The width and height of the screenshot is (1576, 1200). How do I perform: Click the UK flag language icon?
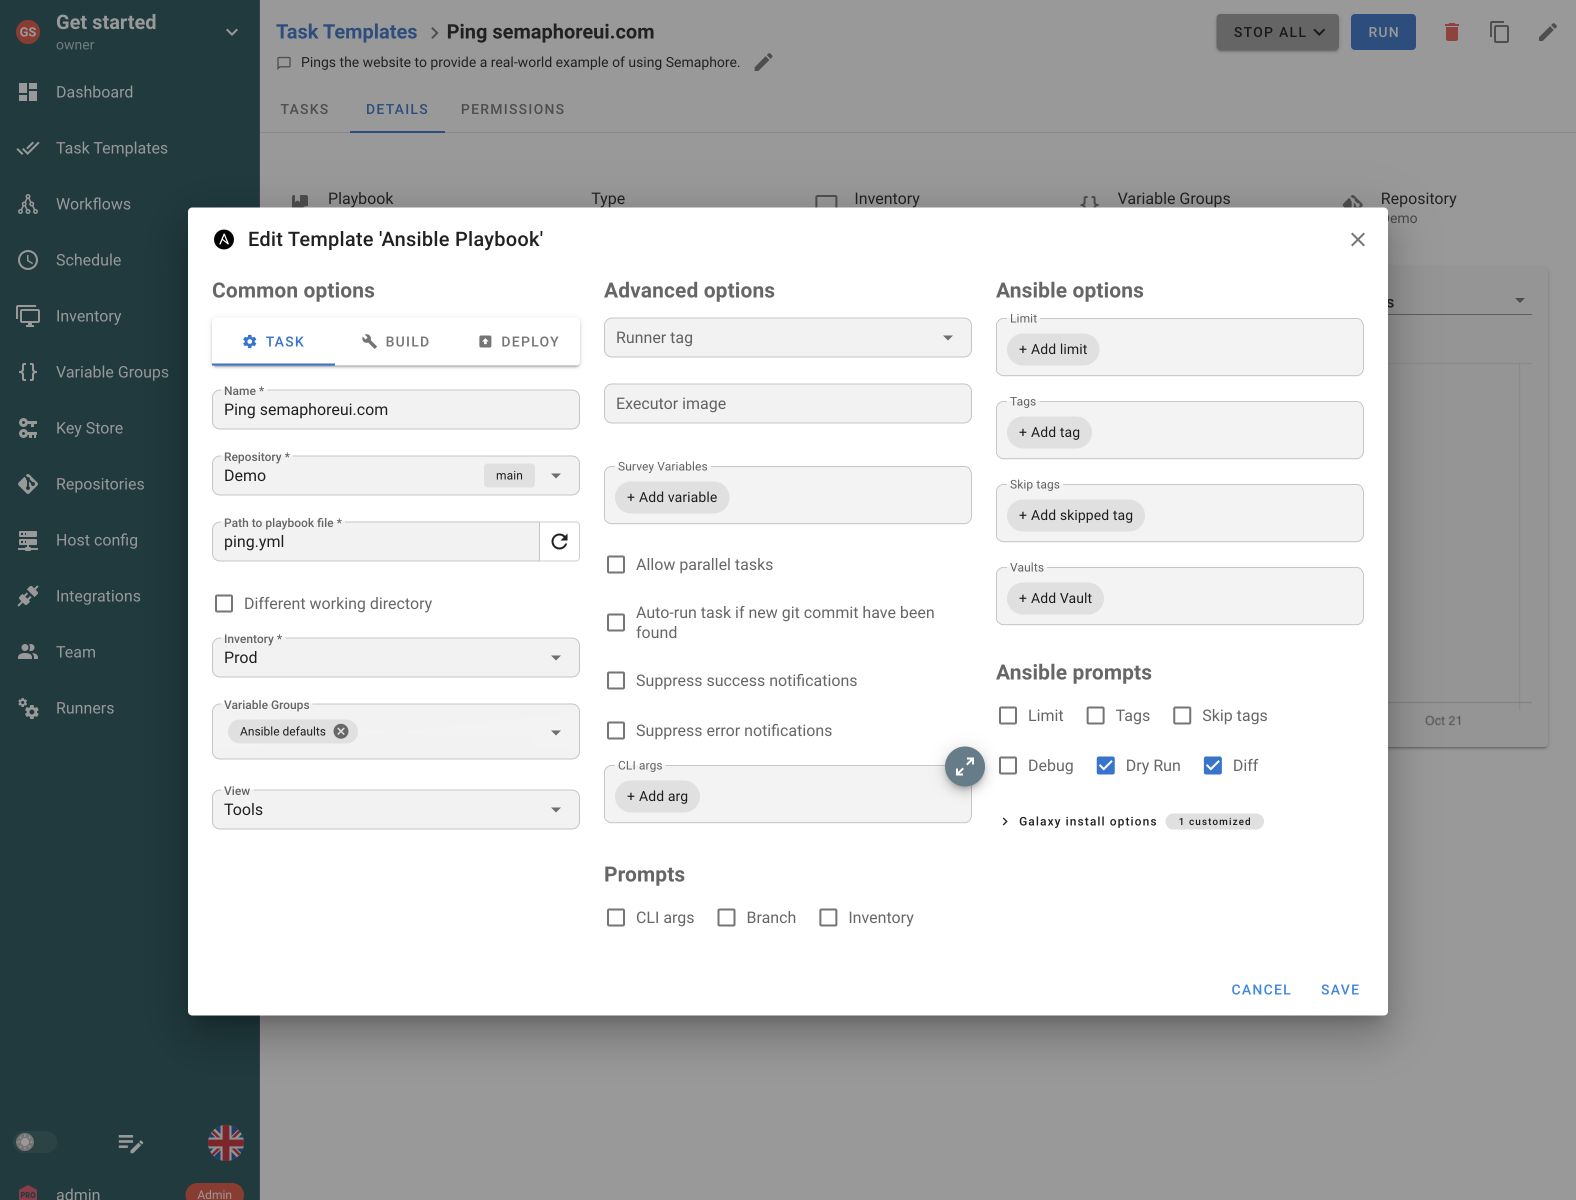(226, 1143)
